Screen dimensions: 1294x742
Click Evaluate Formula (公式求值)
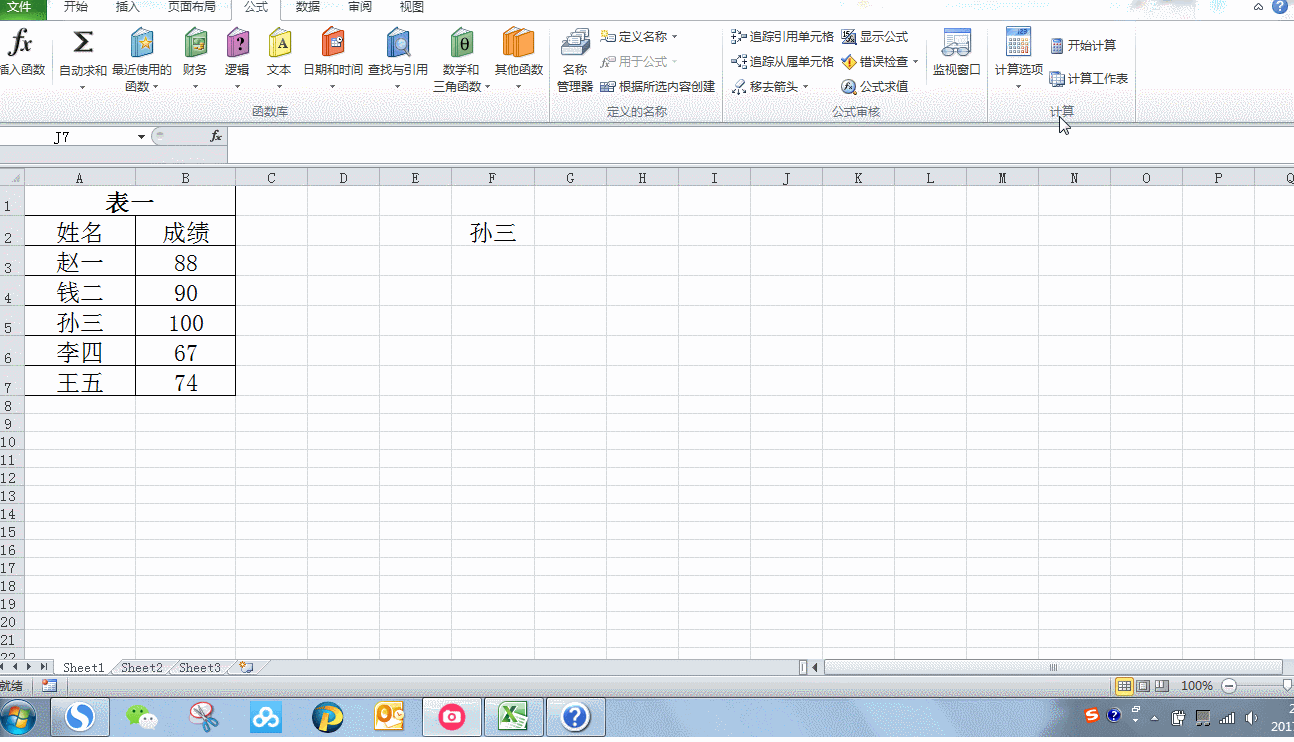coord(875,86)
